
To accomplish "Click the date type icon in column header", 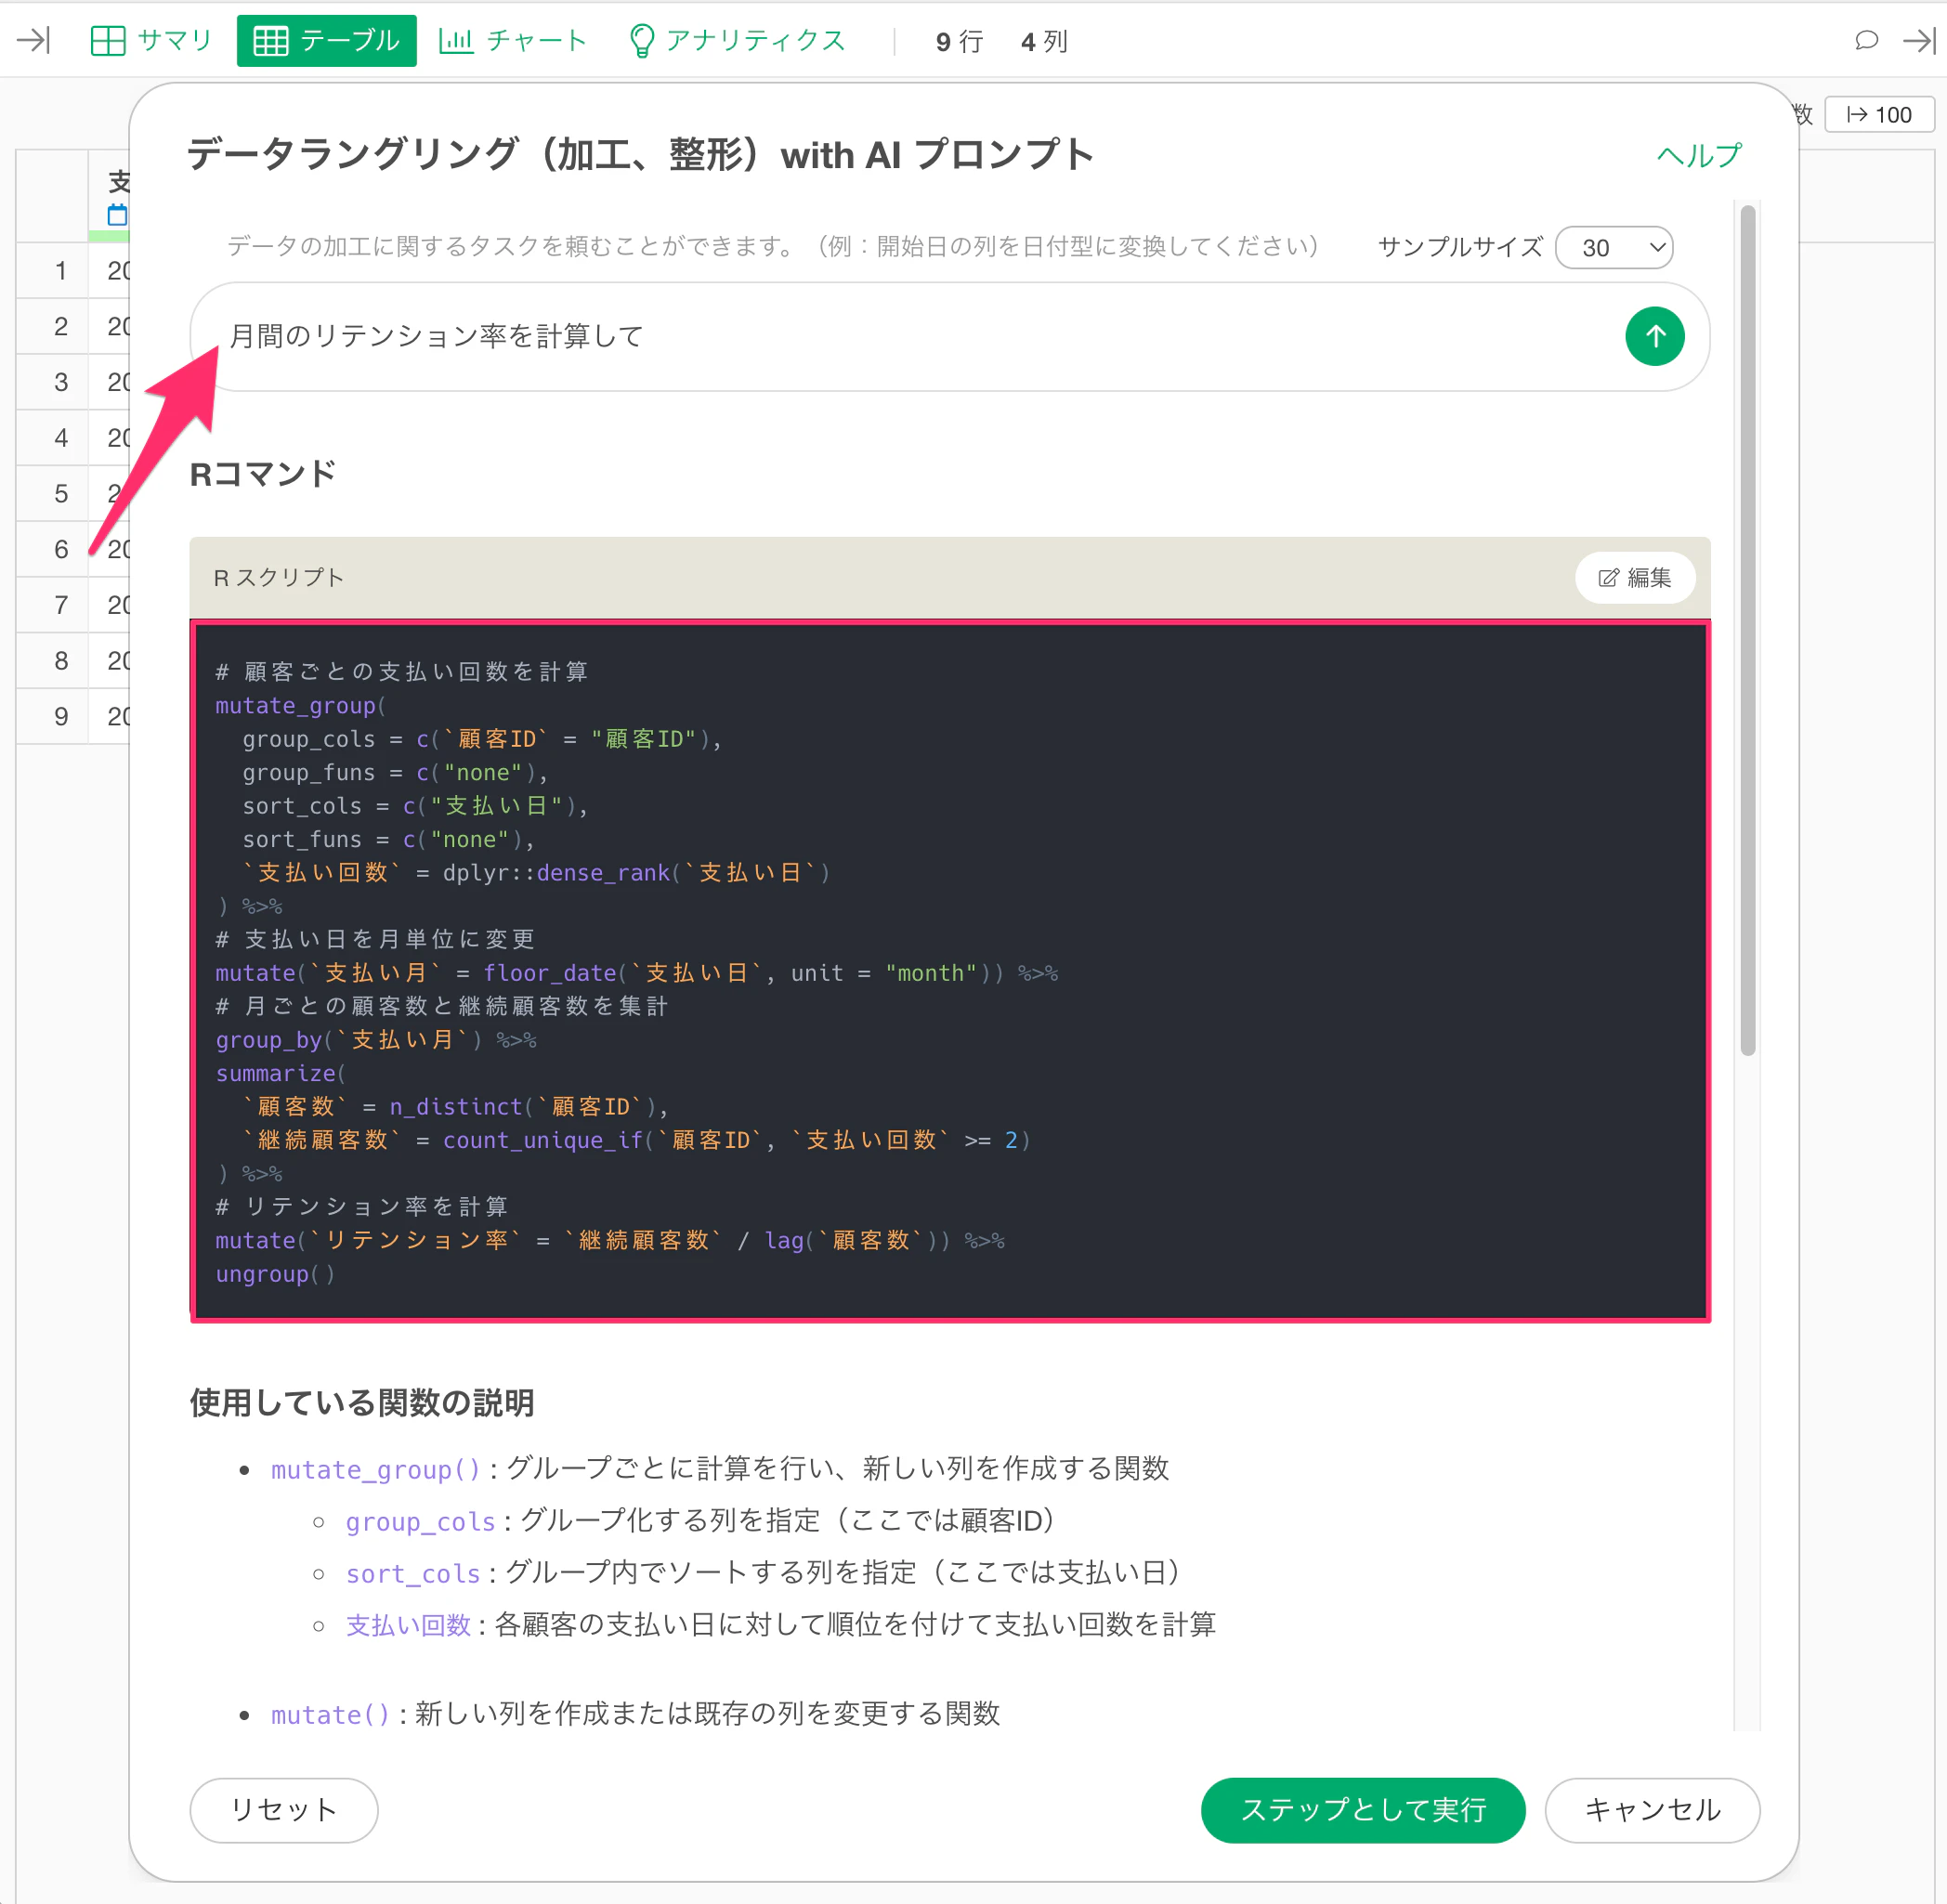I will point(117,215).
